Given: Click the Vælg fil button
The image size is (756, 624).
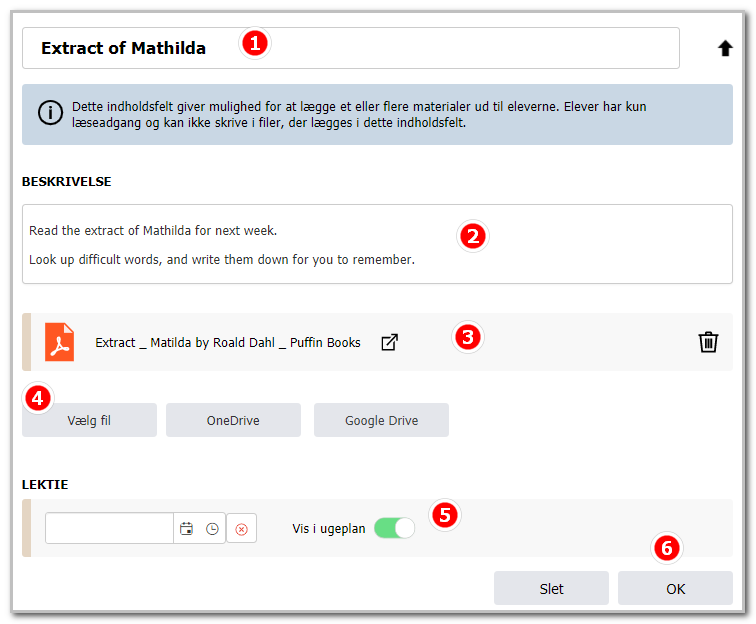Looking at the screenshot, I should pyautogui.click(x=89, y=420).
